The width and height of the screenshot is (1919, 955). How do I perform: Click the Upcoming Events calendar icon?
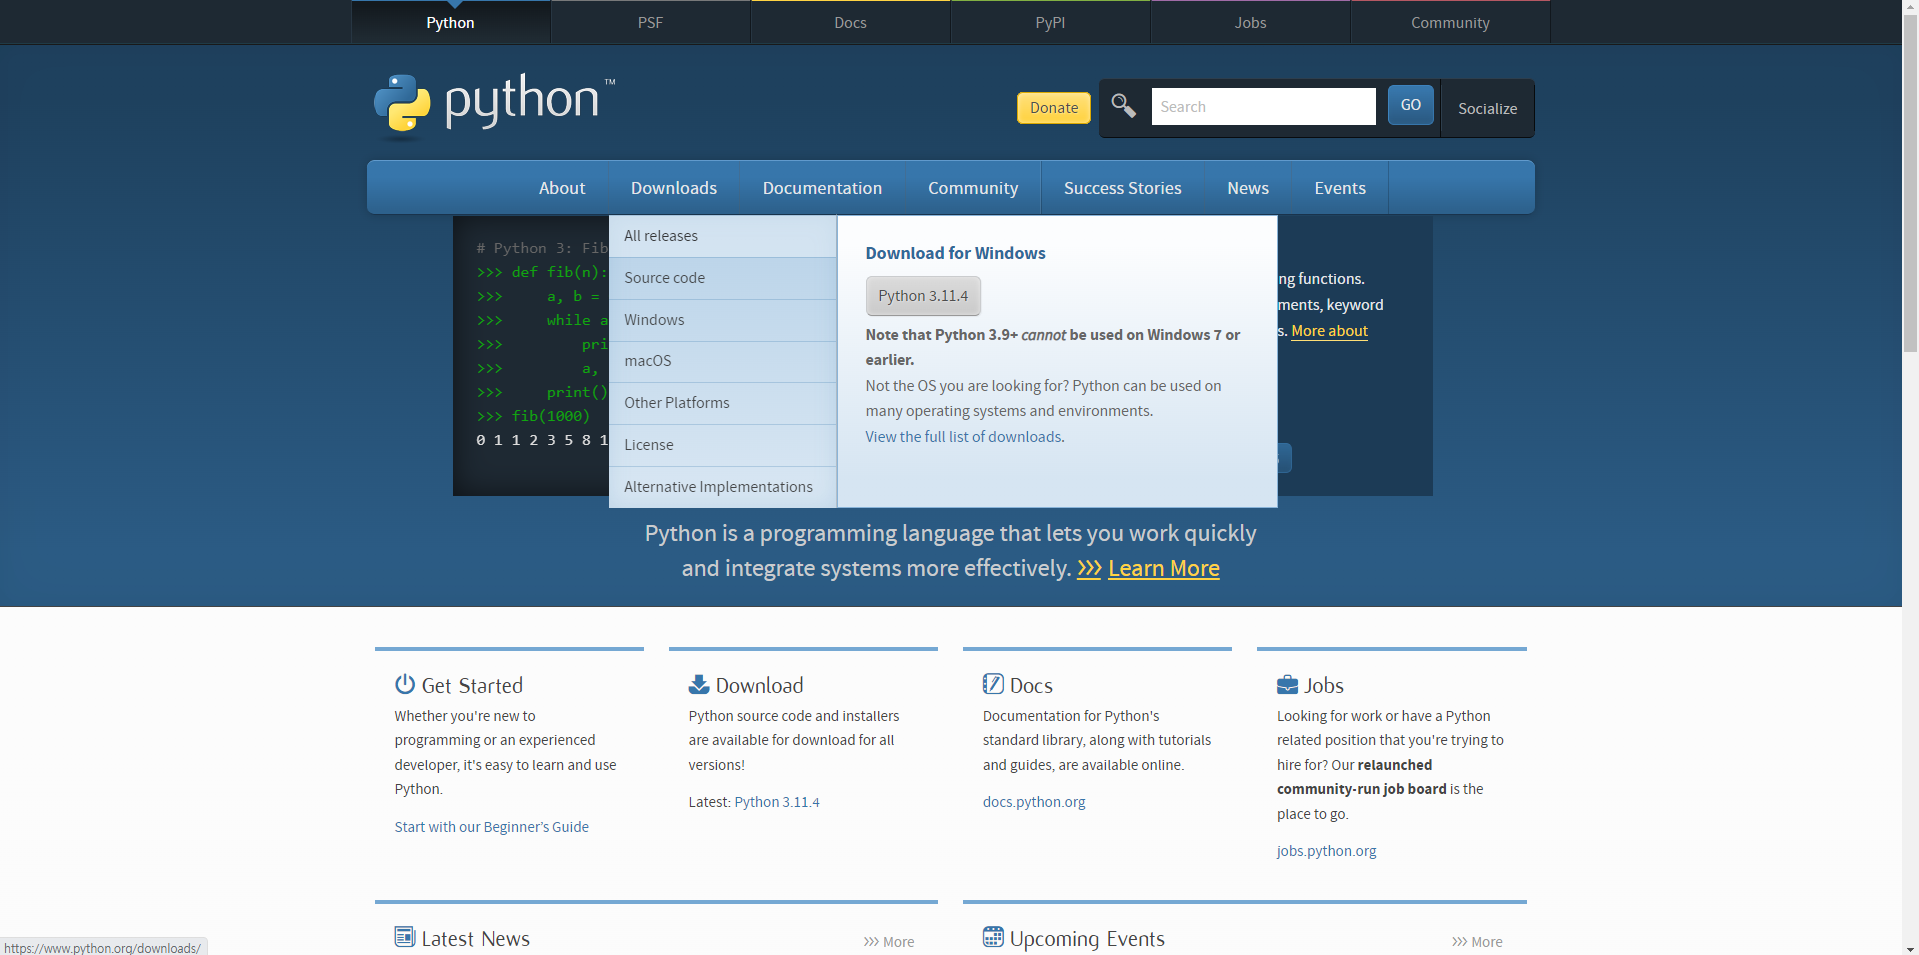click(993, 937)
